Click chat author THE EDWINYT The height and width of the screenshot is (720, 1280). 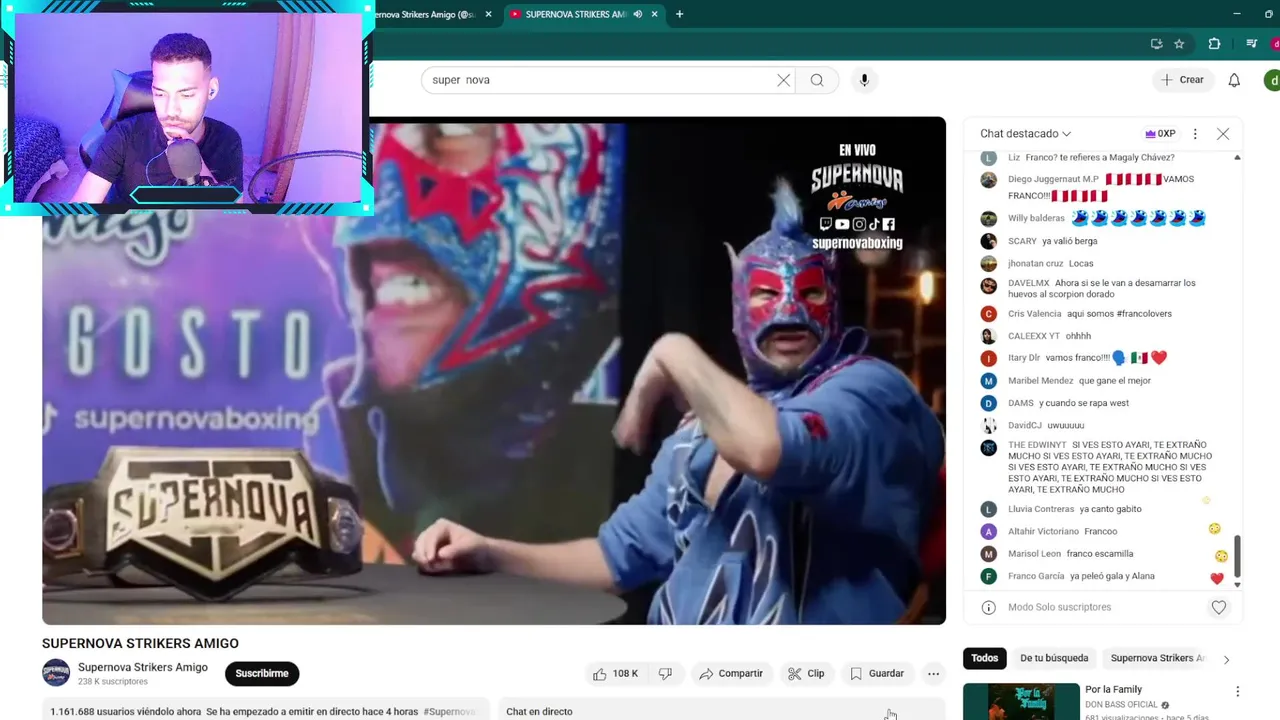coord(1037,445)
